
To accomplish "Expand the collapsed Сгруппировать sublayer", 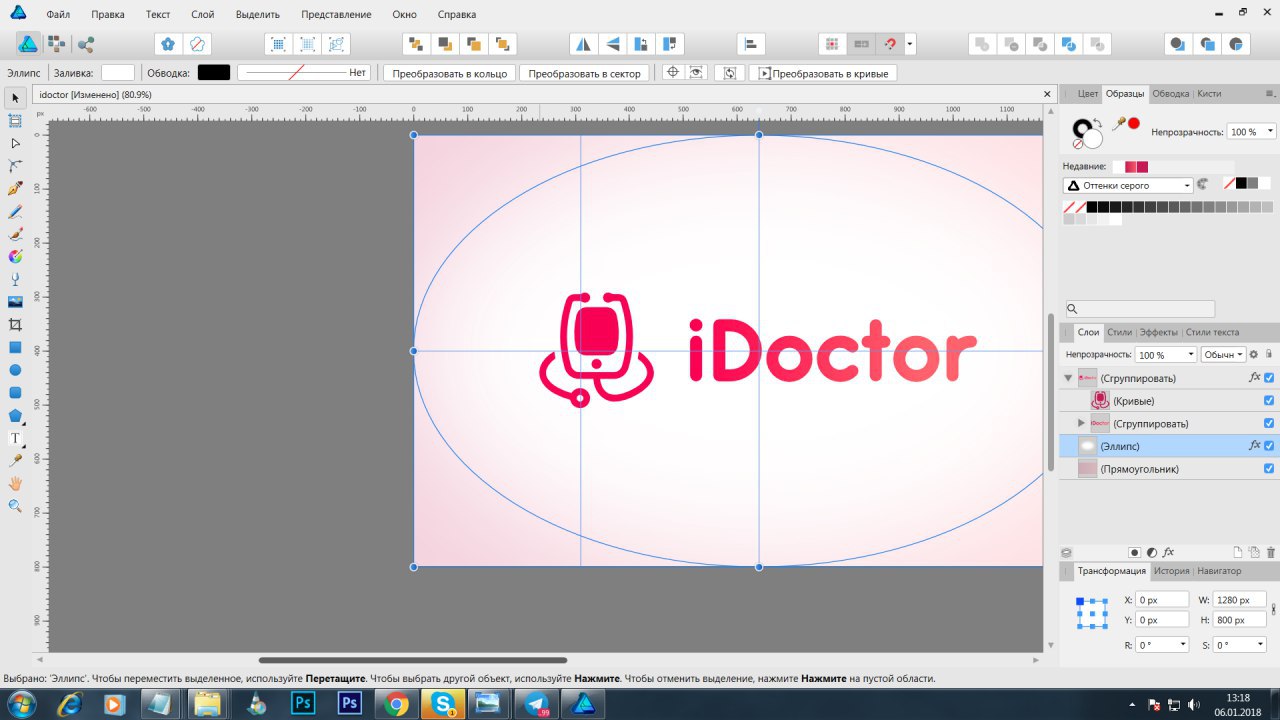I will coord(1081,423).
